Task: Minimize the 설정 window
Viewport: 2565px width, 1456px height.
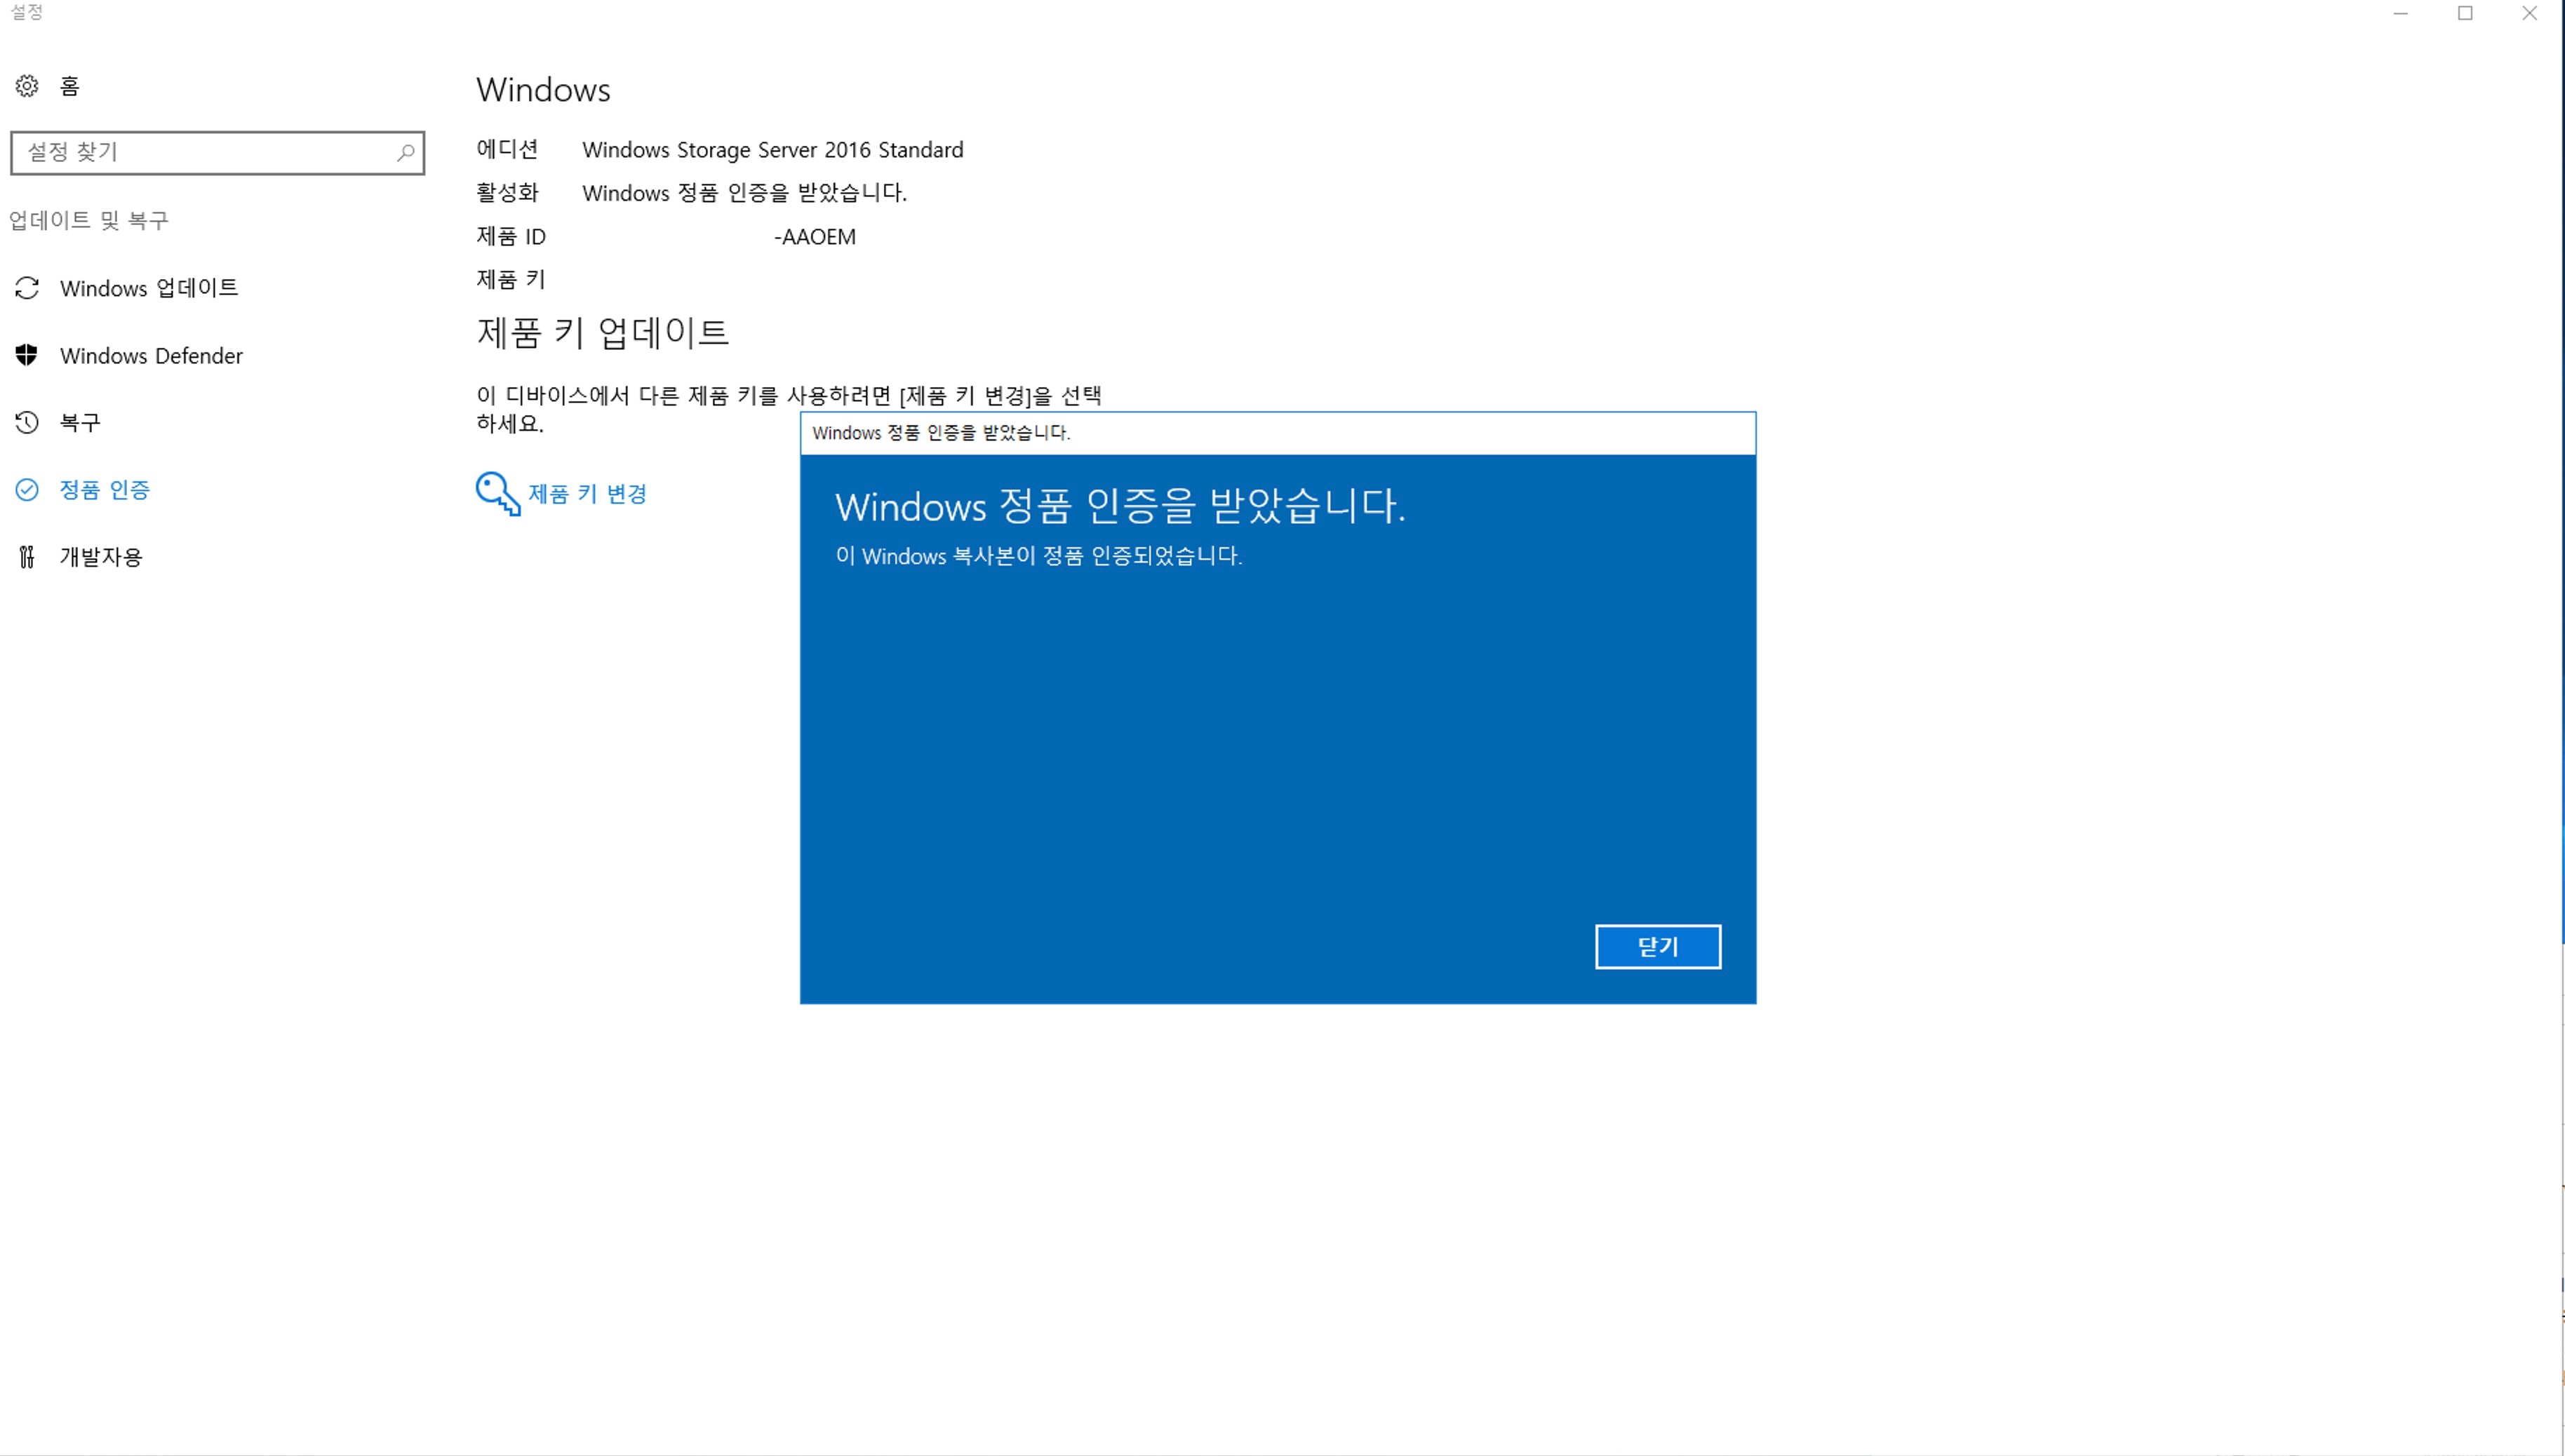Action: [x=2400, y=13]
